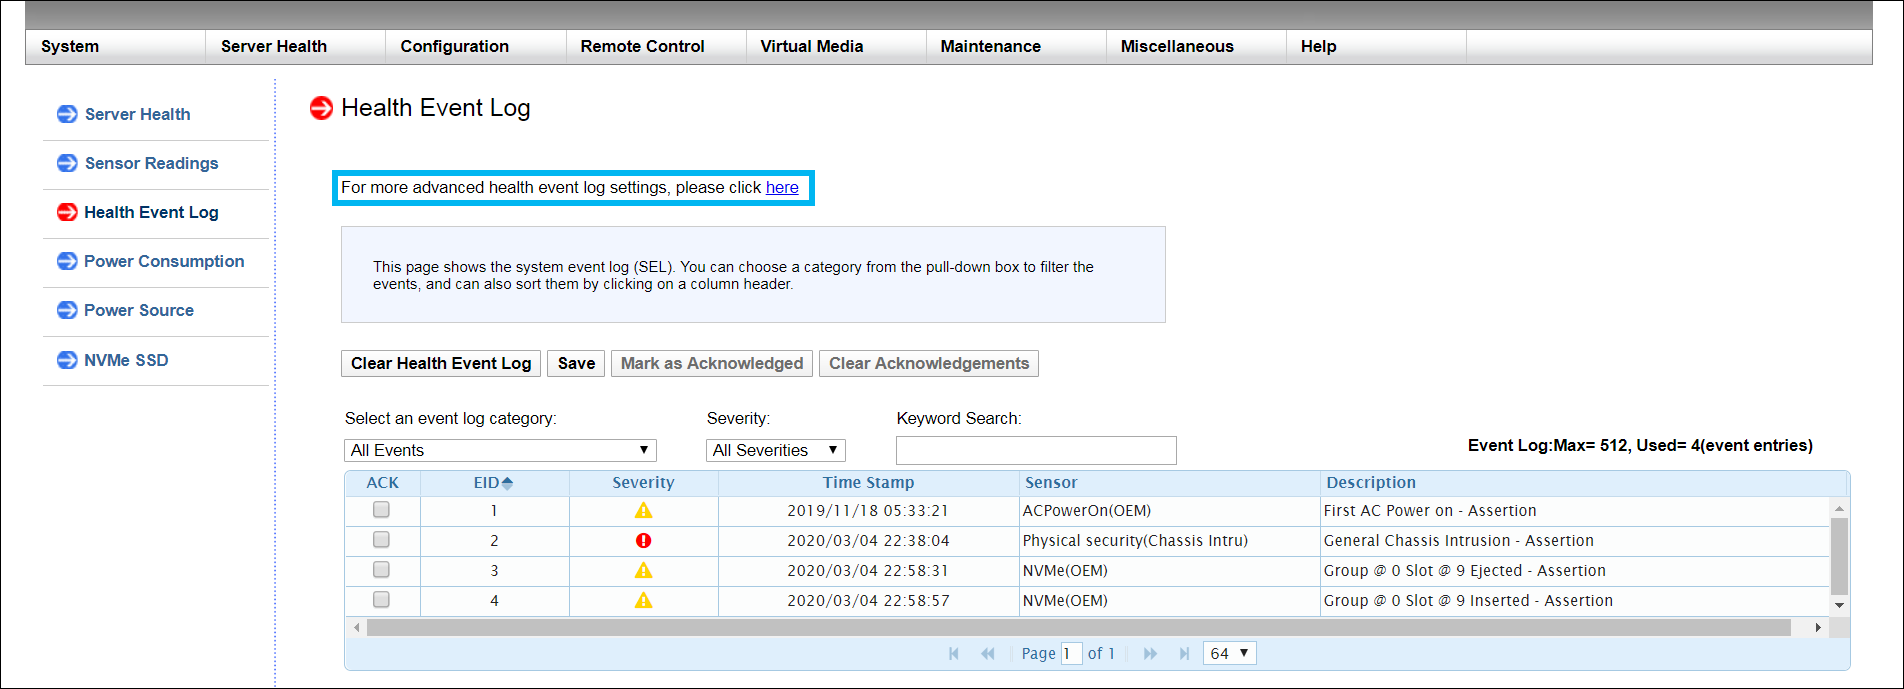Click the Power Consumption arrow icon

tap(67, 261)
